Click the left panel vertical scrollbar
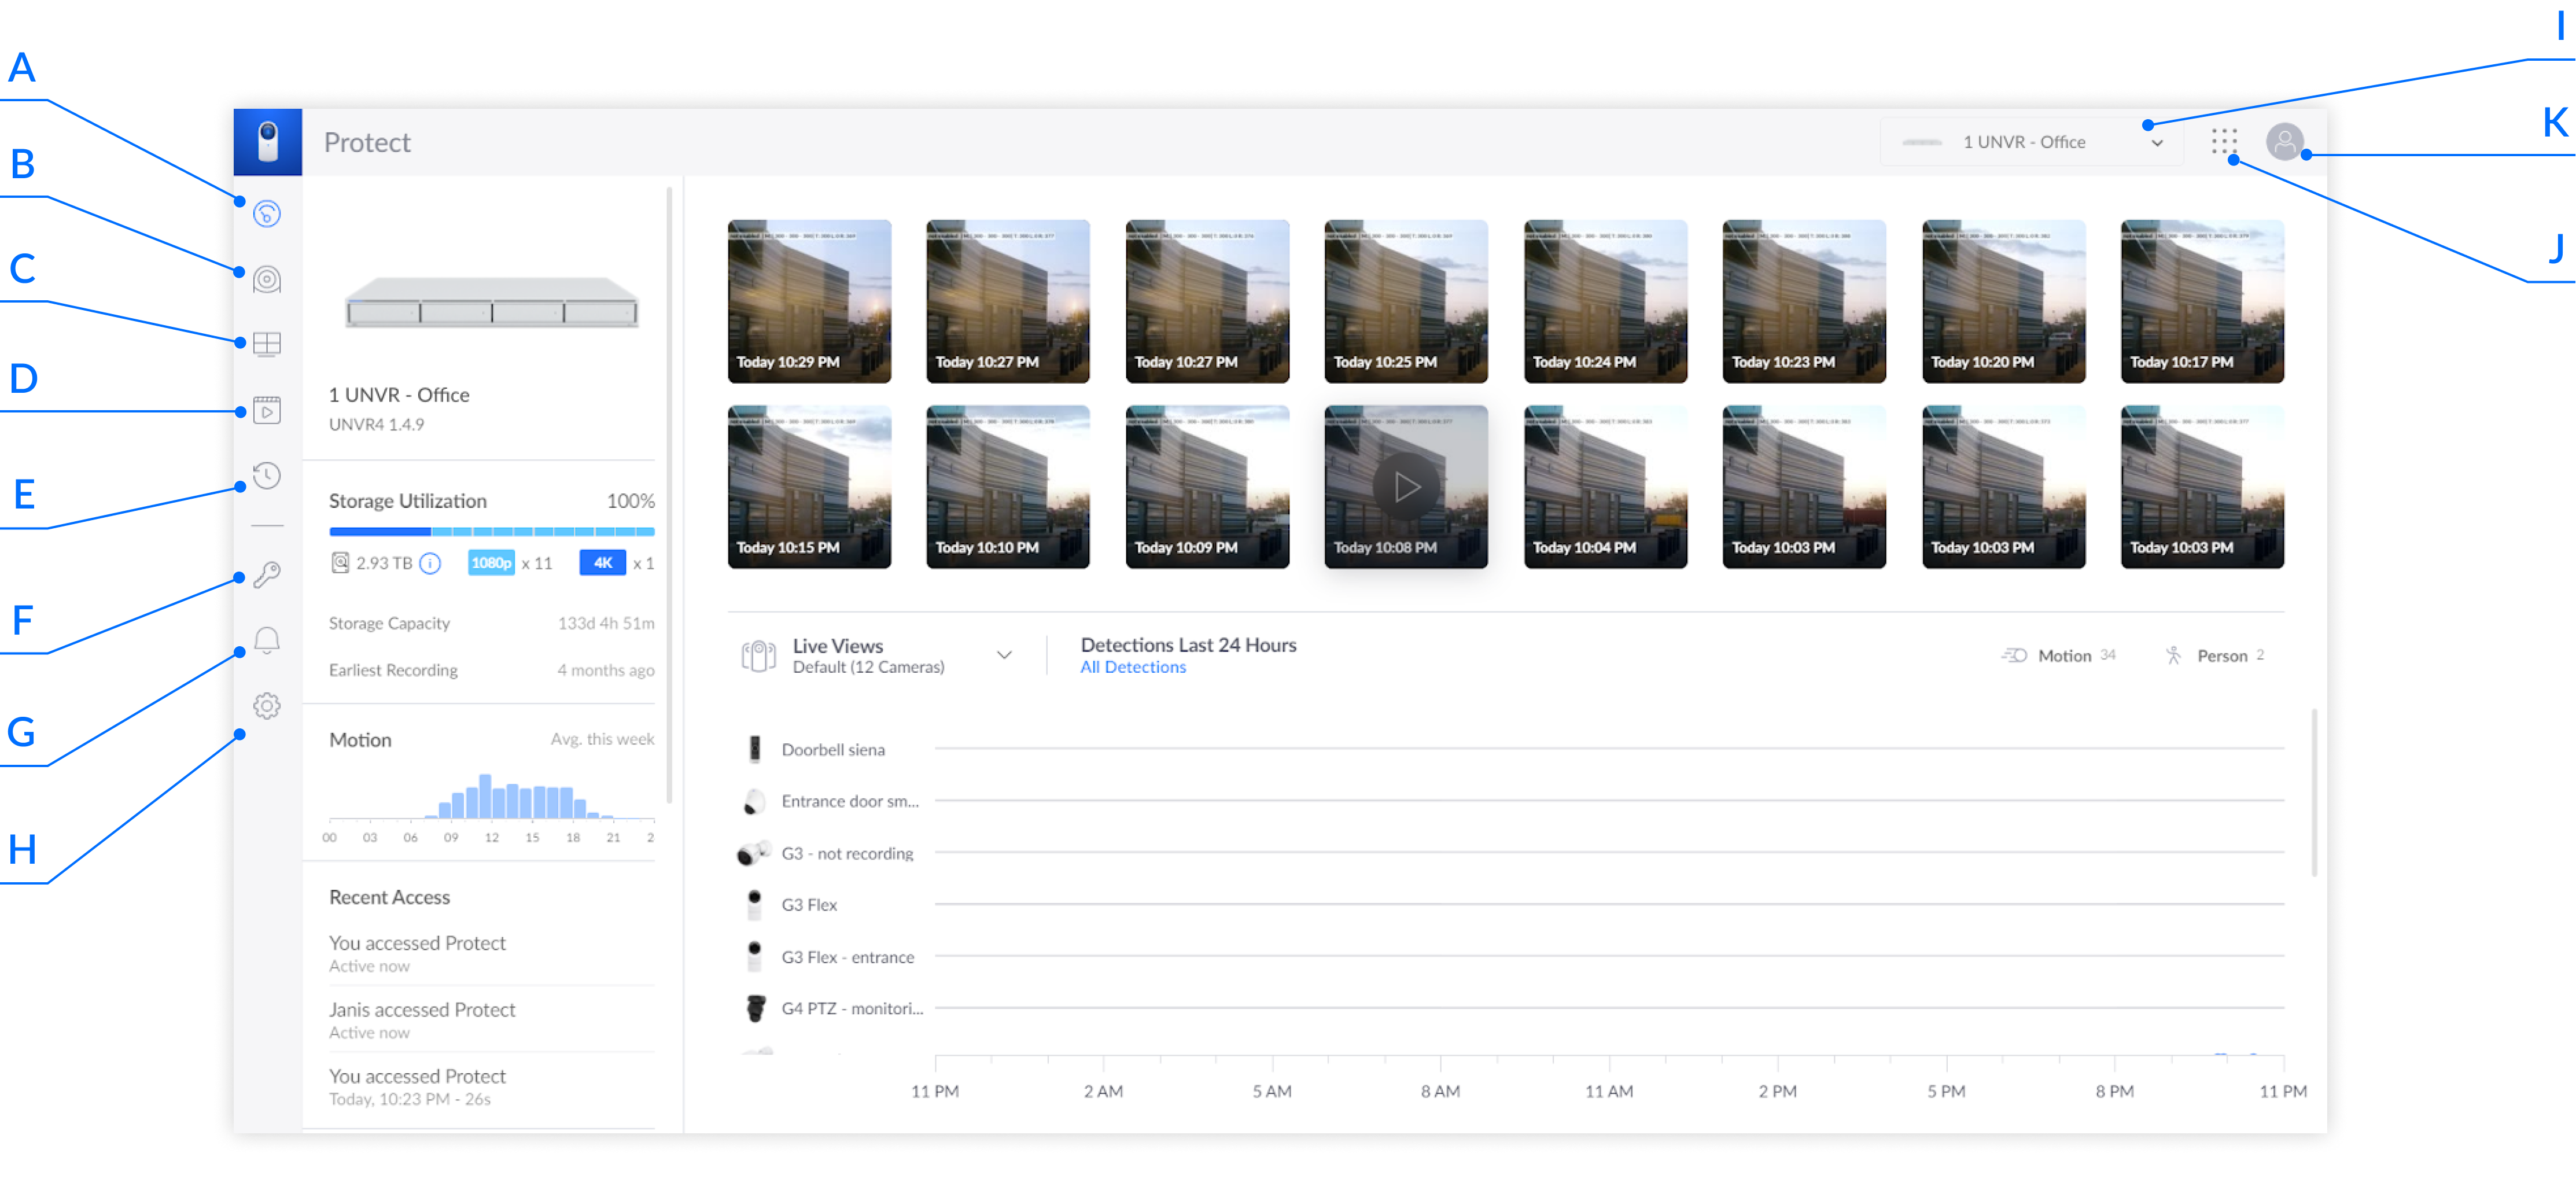 669,495
